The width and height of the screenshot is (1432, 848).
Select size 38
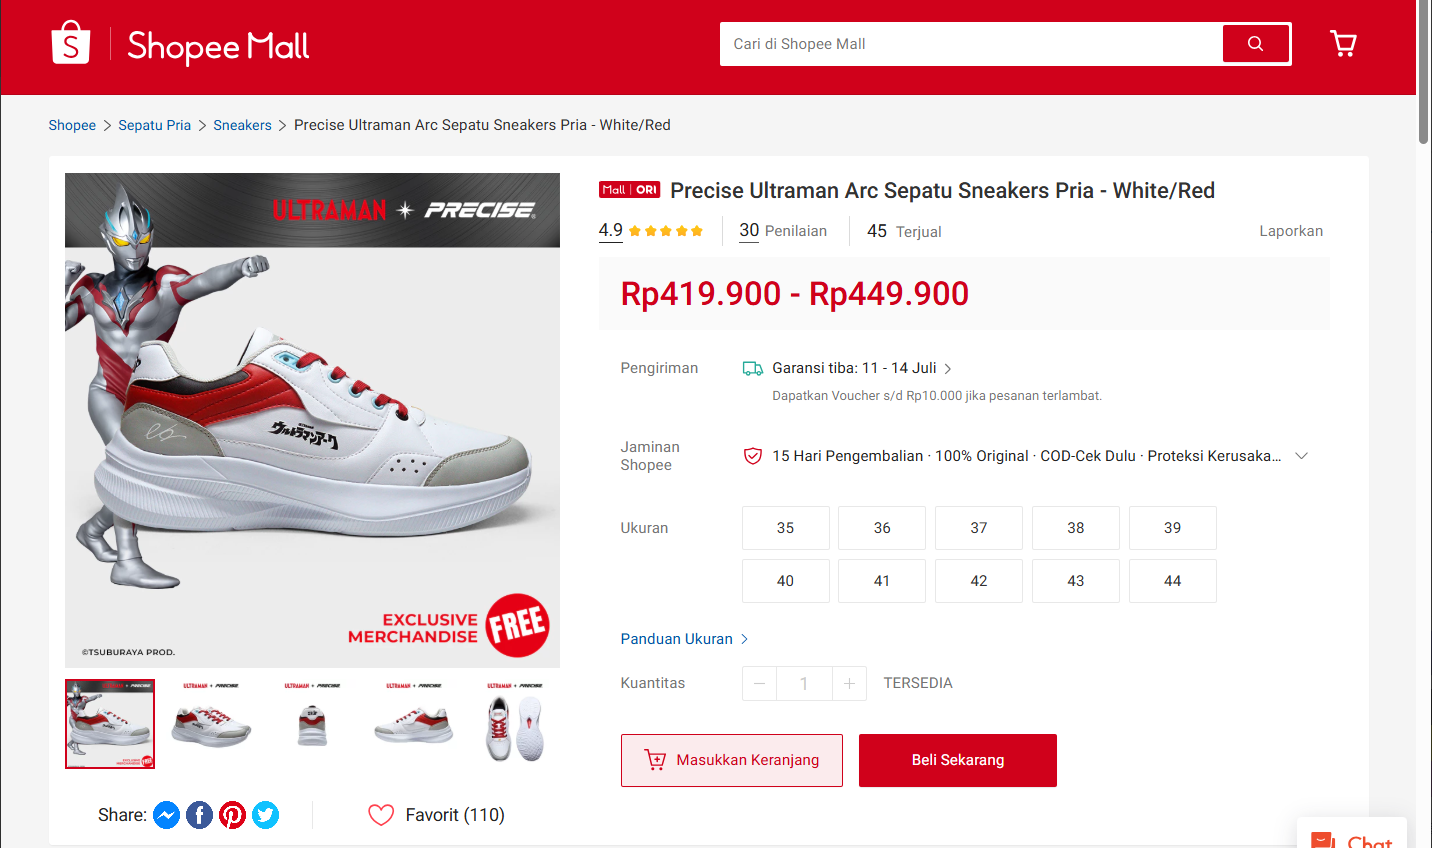1075,528
